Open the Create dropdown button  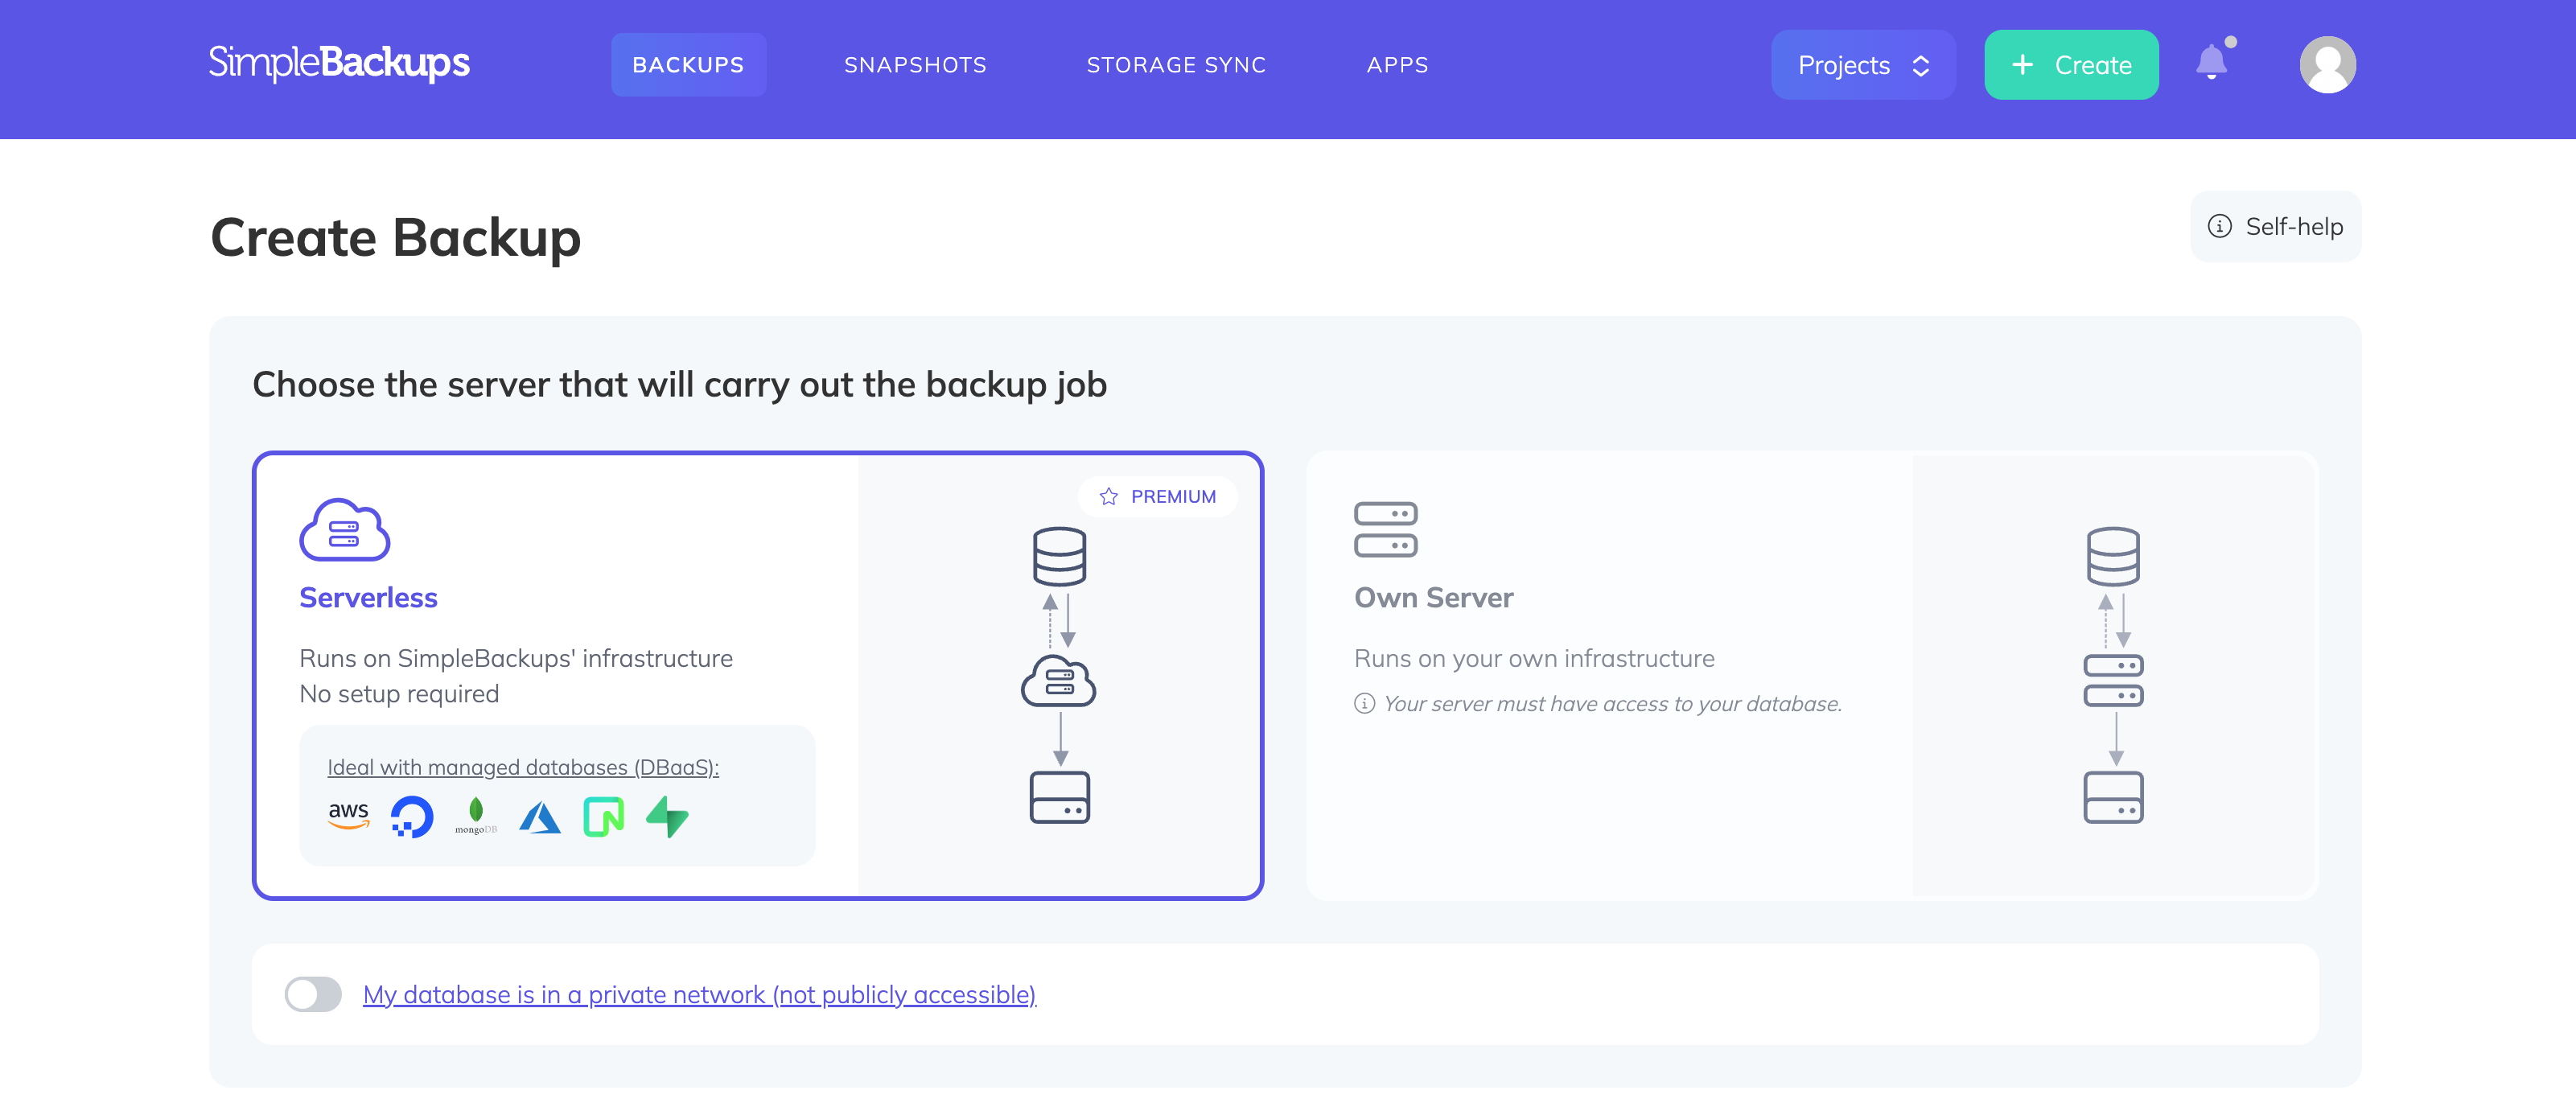2071,65
